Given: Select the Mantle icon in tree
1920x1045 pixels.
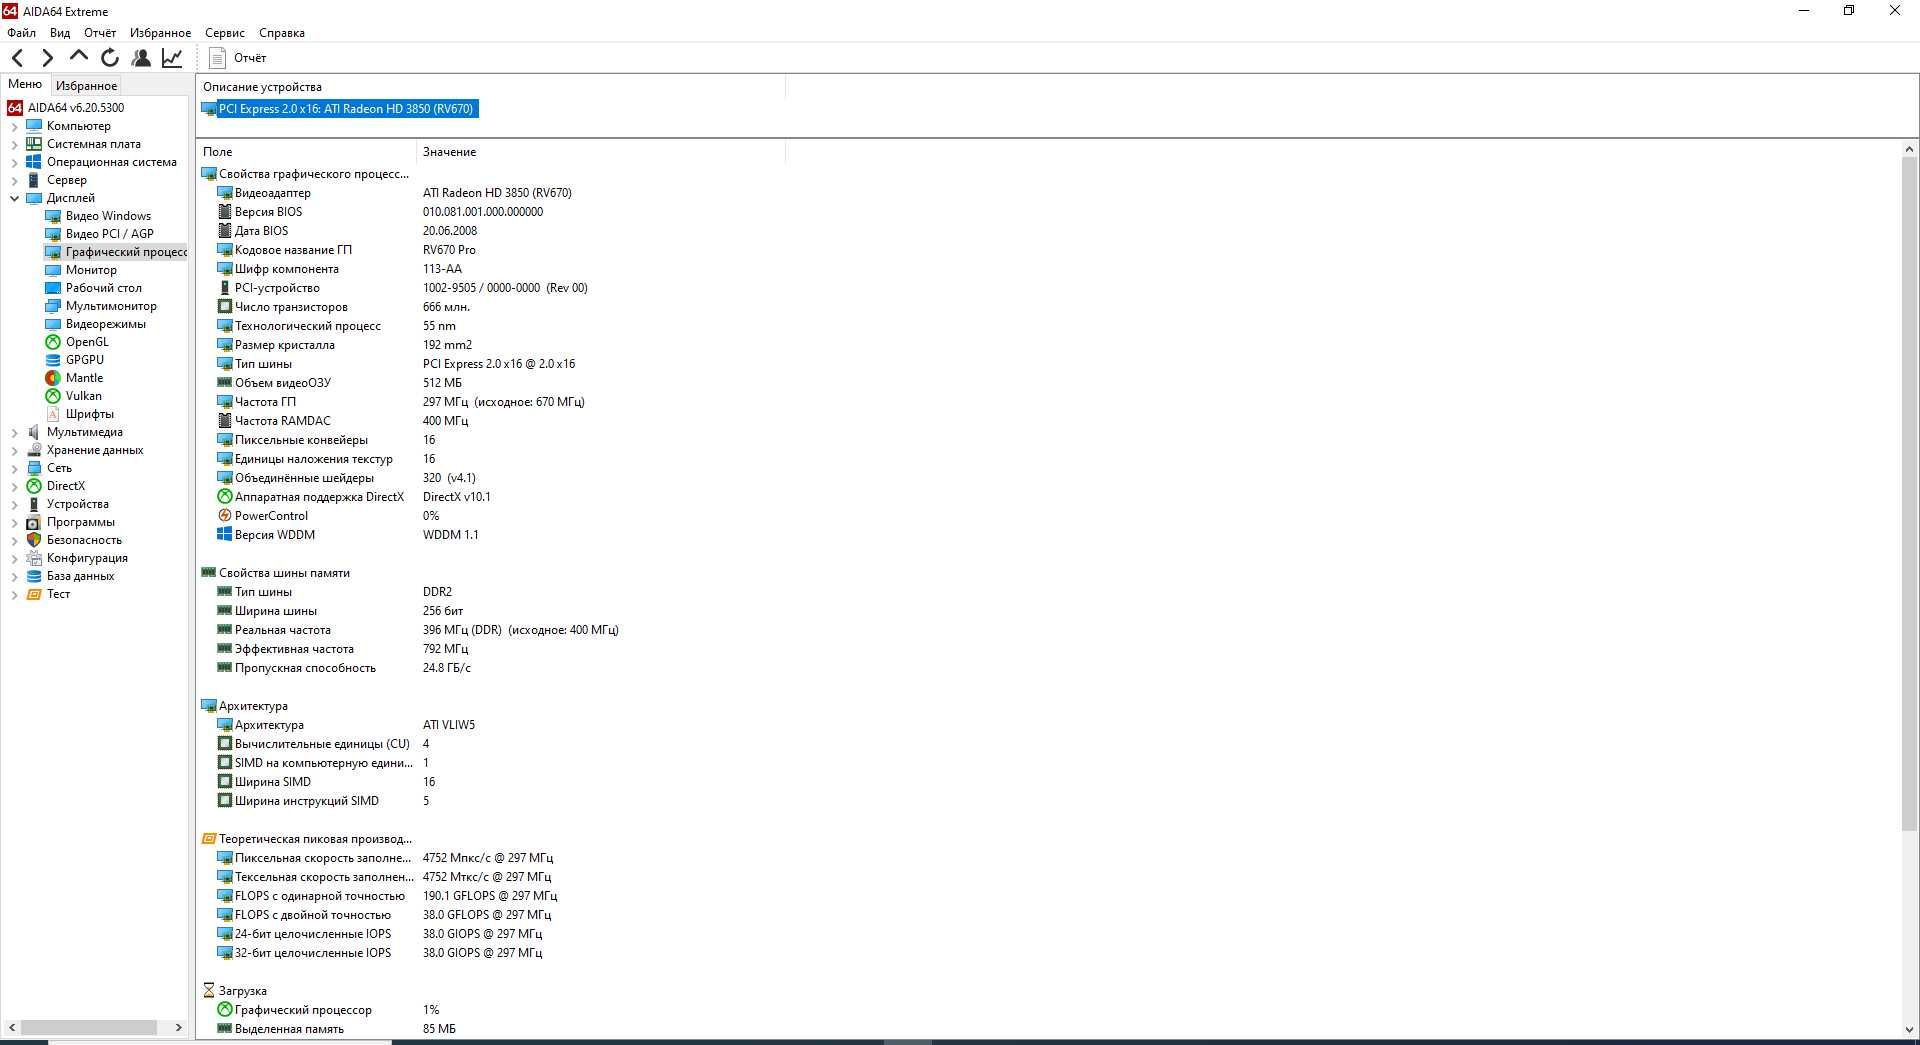Looking at the screenshot, I should click(x=53, y=378).
